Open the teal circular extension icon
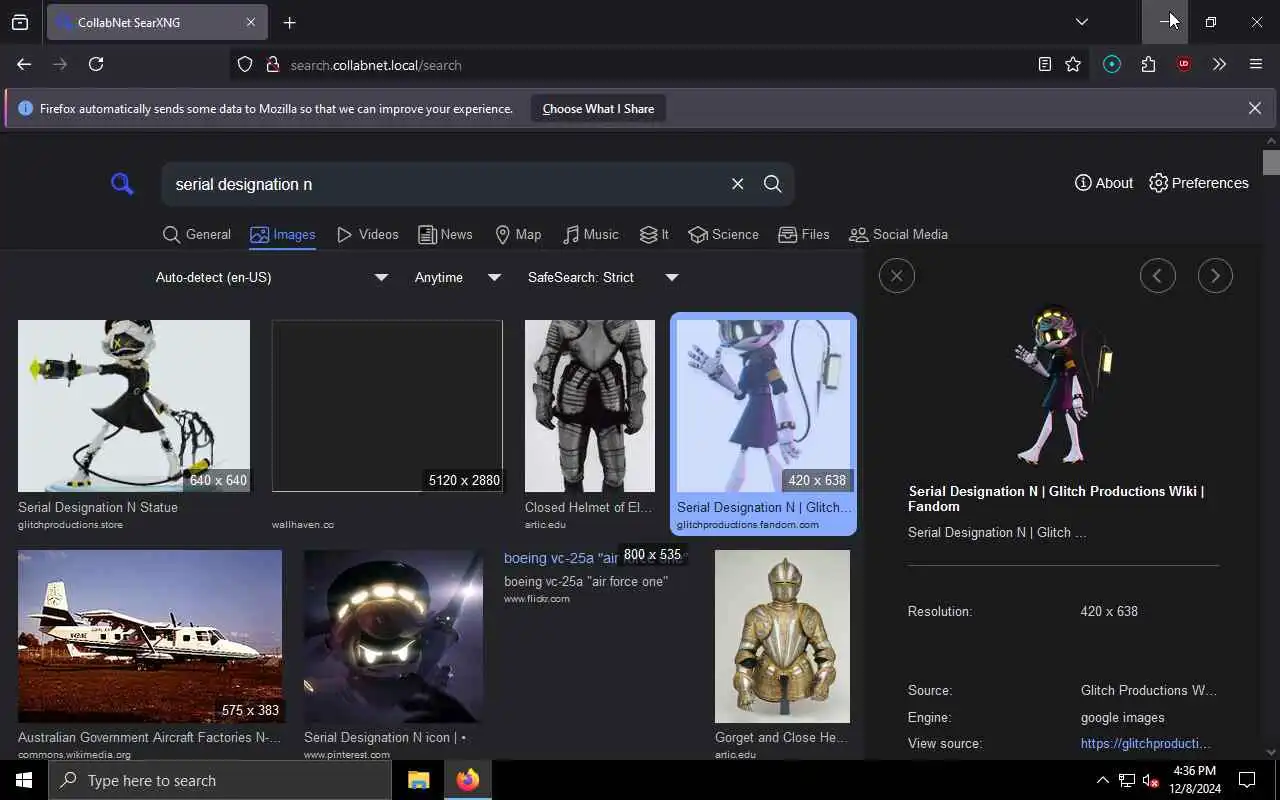The height and width of the screenshot is (800, 1280). click(x=1112, y=64)
